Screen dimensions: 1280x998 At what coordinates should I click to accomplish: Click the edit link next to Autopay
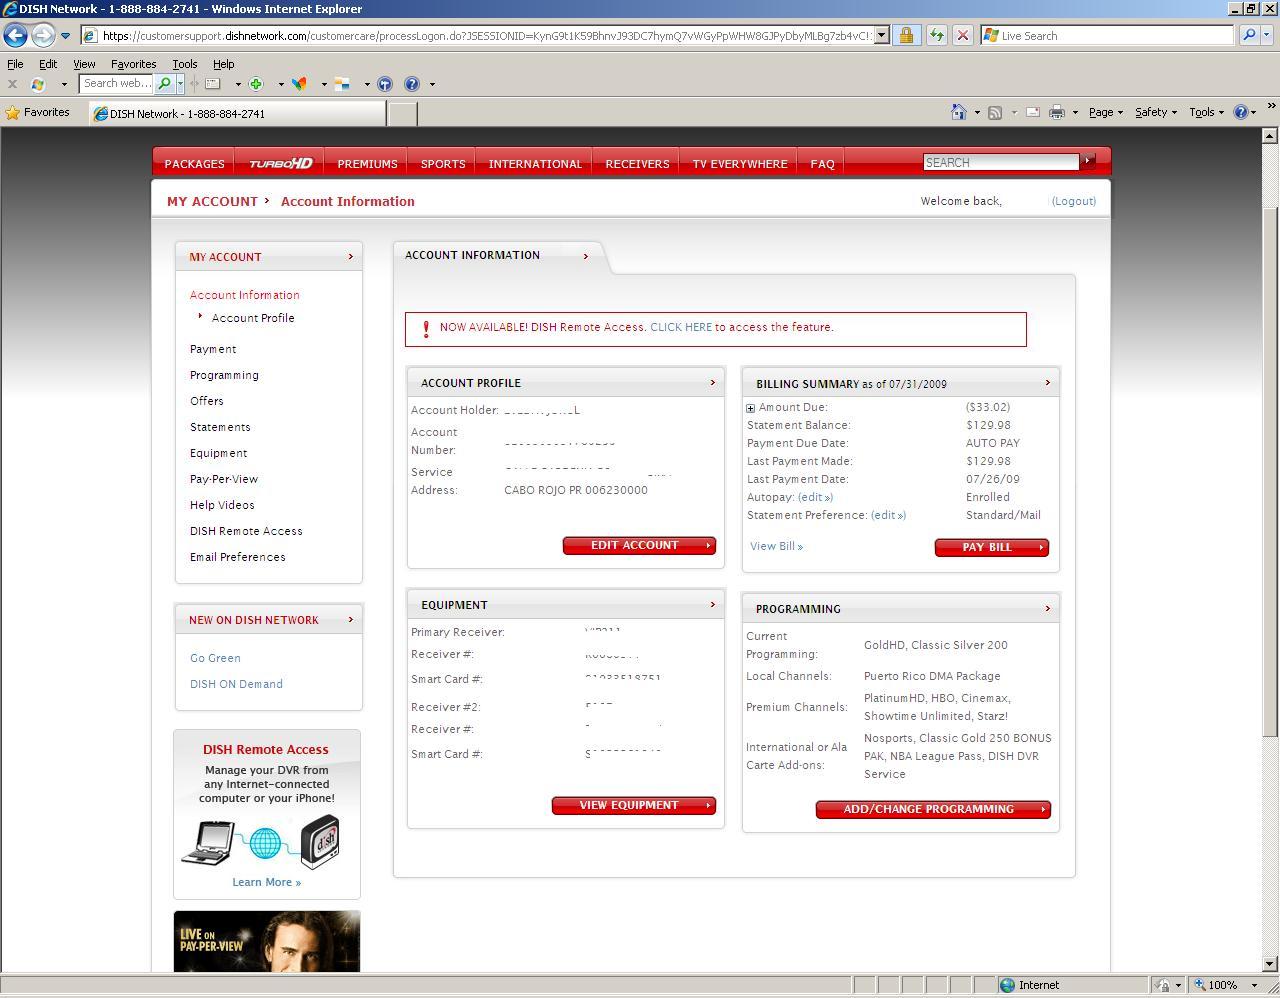click(815, 497)
